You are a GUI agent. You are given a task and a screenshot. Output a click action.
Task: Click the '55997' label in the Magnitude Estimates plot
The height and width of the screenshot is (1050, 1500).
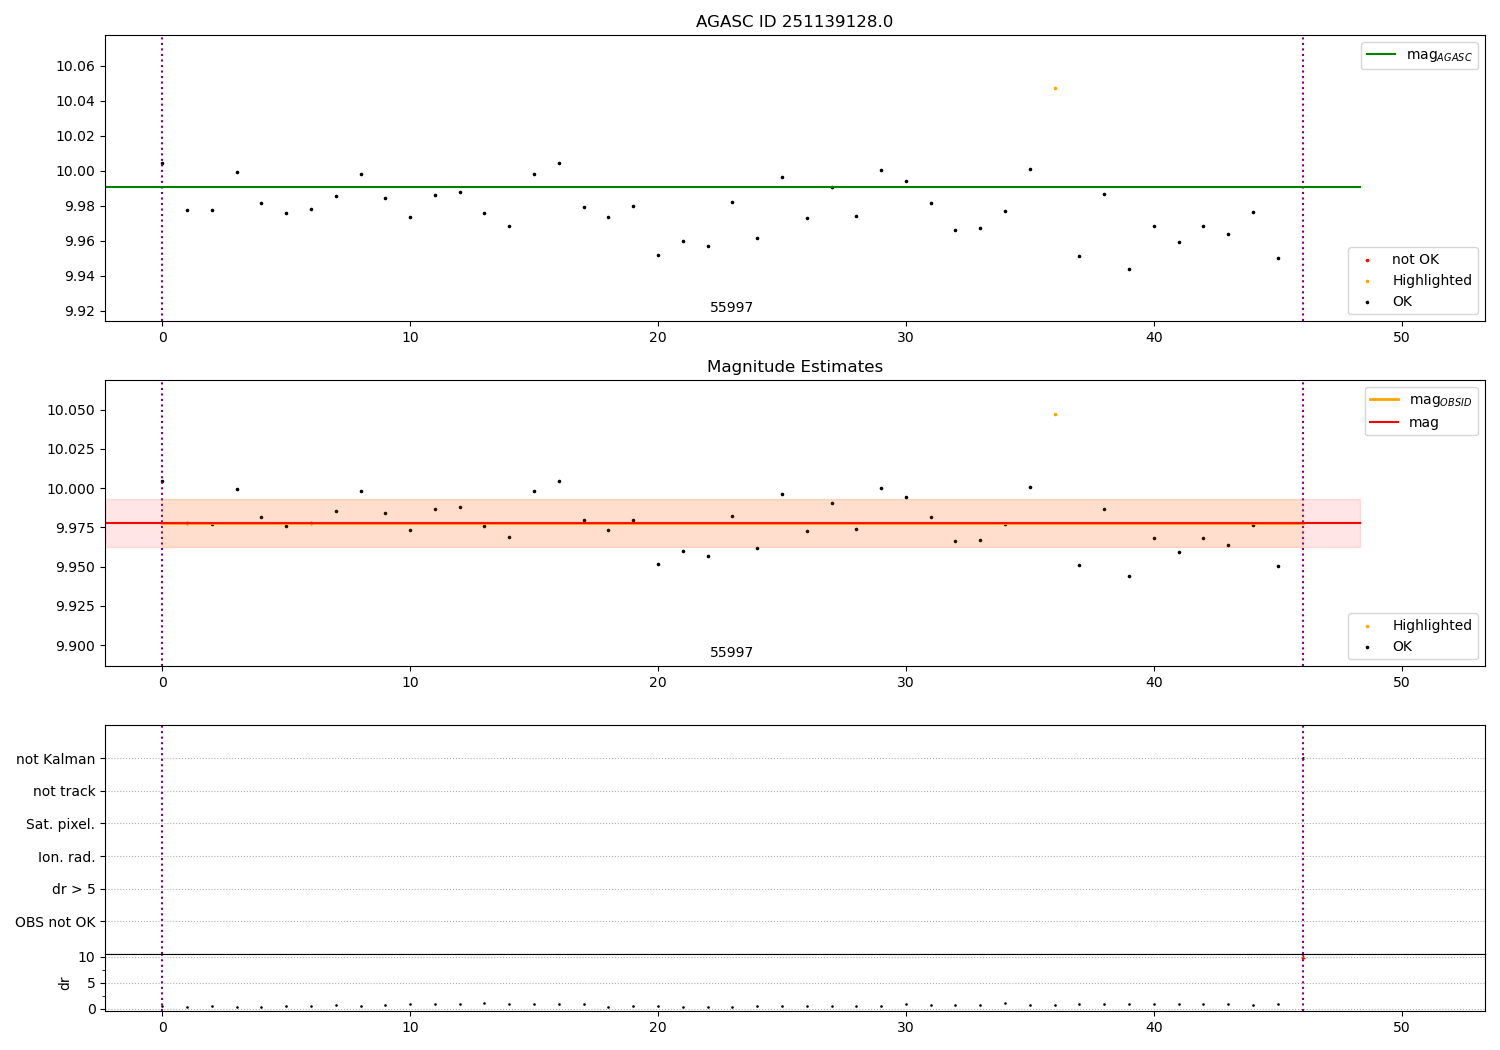point(731,653)
